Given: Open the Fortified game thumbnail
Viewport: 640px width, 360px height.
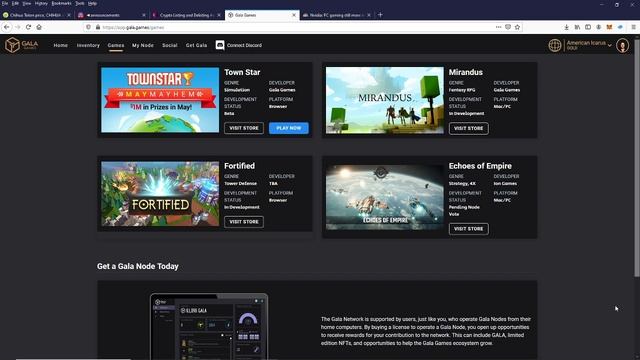Looking at the screenshot, I should pos(160,194).
